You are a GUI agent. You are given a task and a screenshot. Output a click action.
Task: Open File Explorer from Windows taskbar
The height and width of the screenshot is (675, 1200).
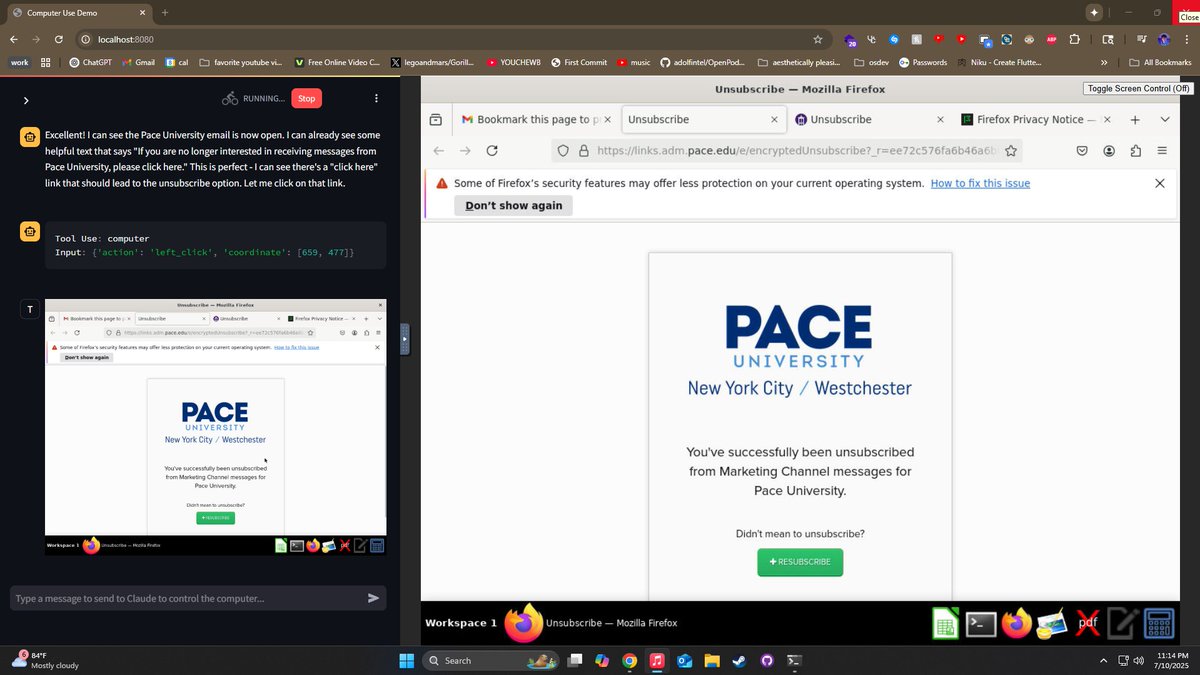tap(712, 660)
